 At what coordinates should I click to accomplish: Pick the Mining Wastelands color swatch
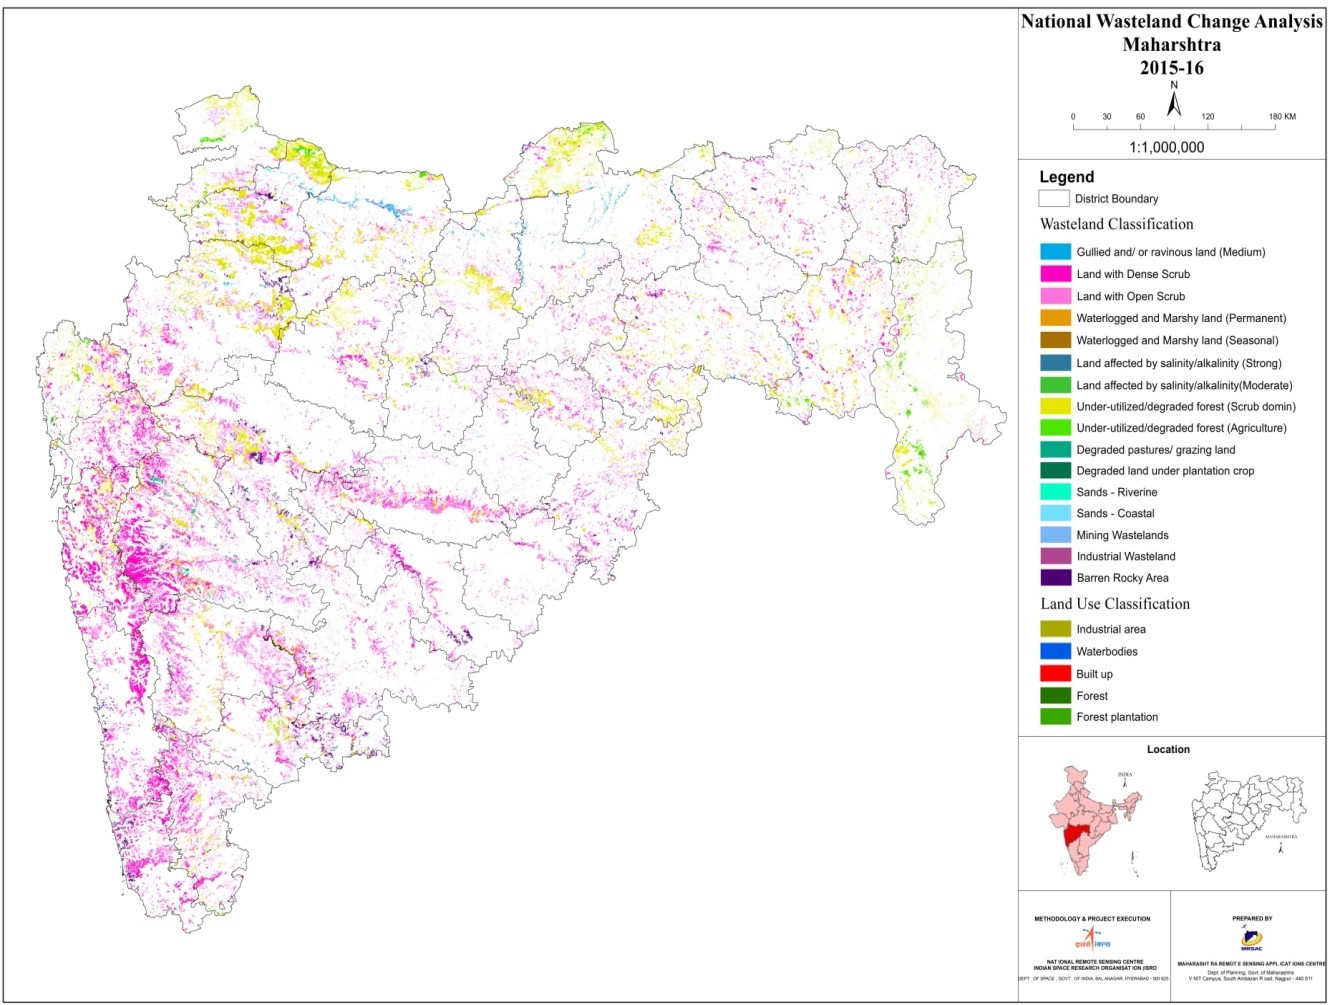click(x=1055, y=535)
